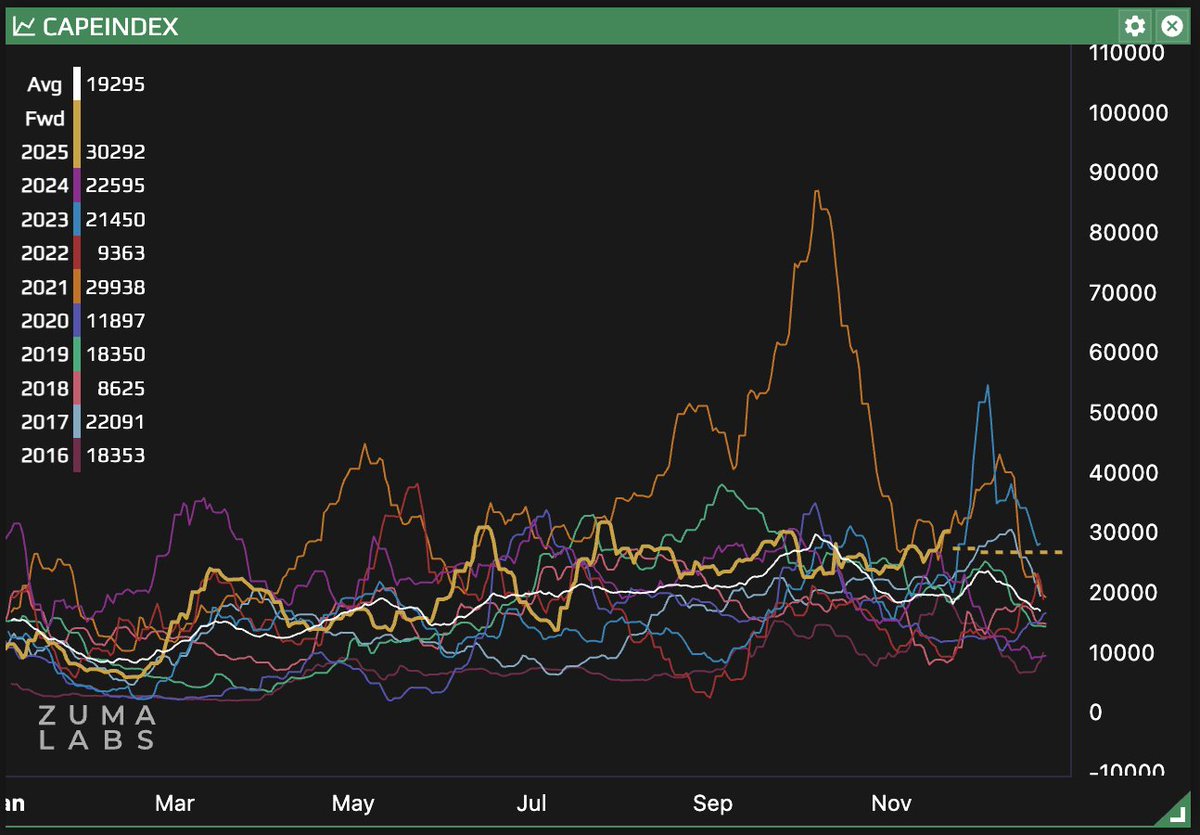Click the May label on time axis
The image size is (1200, 835).
[x=353, y=803]
